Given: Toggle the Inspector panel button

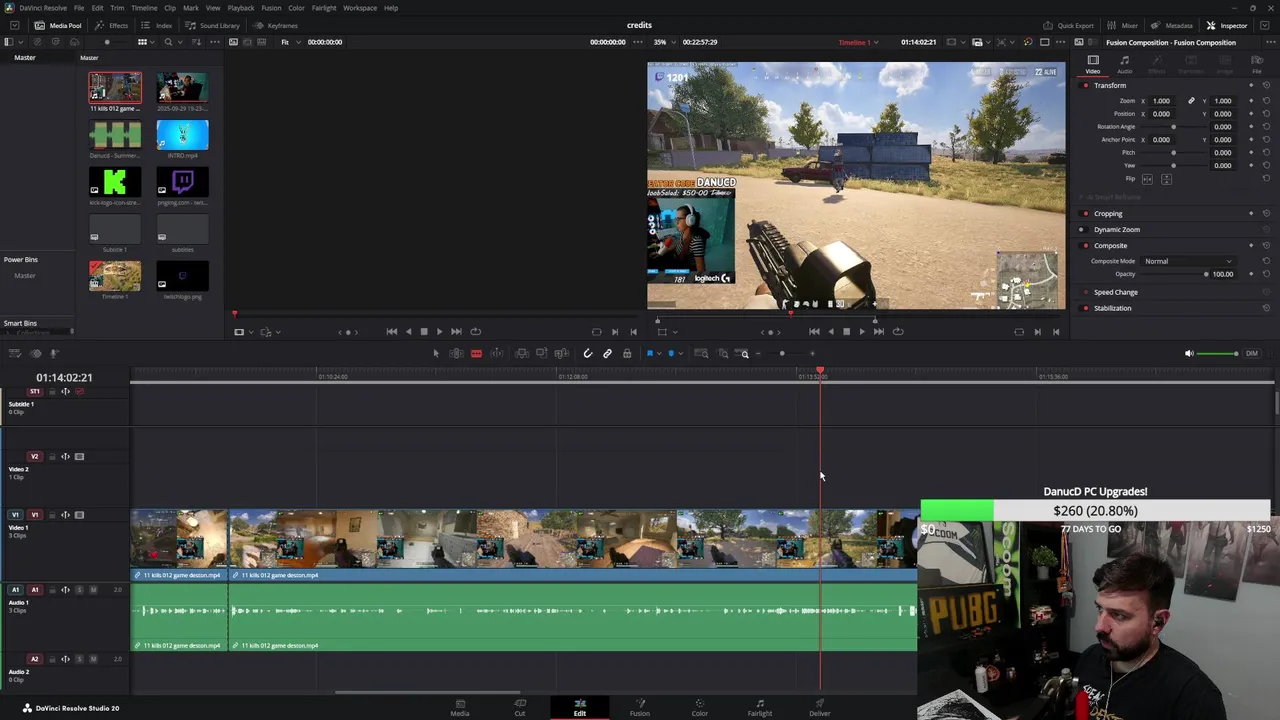Looking at the screenshot, I should pos(1227,25).
